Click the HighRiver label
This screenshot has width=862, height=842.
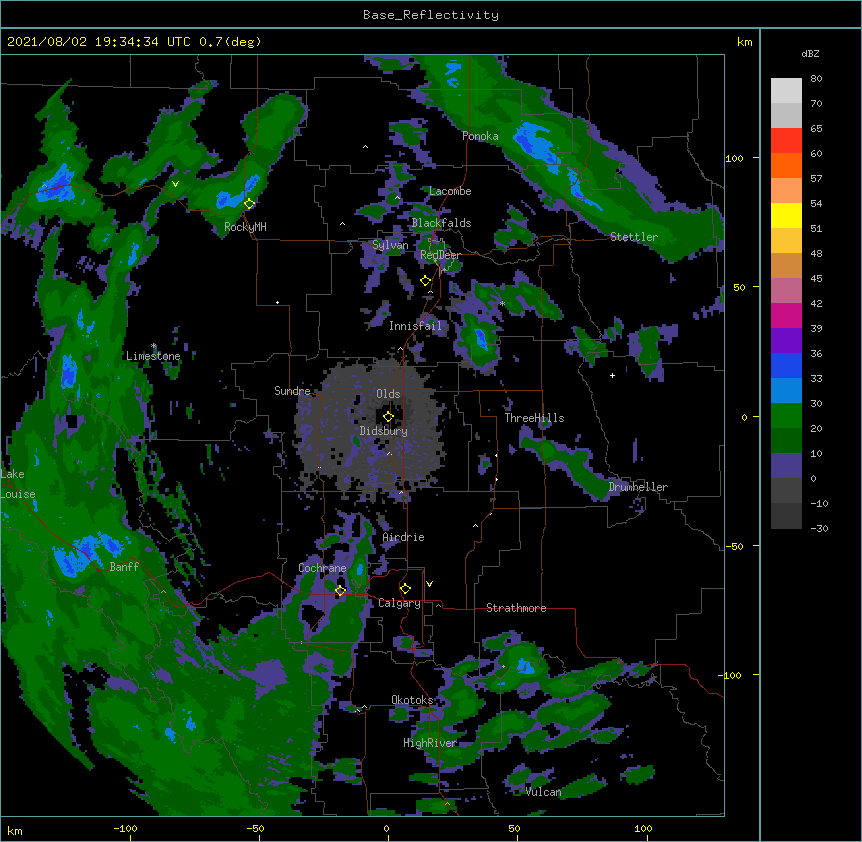pos(430,743)
